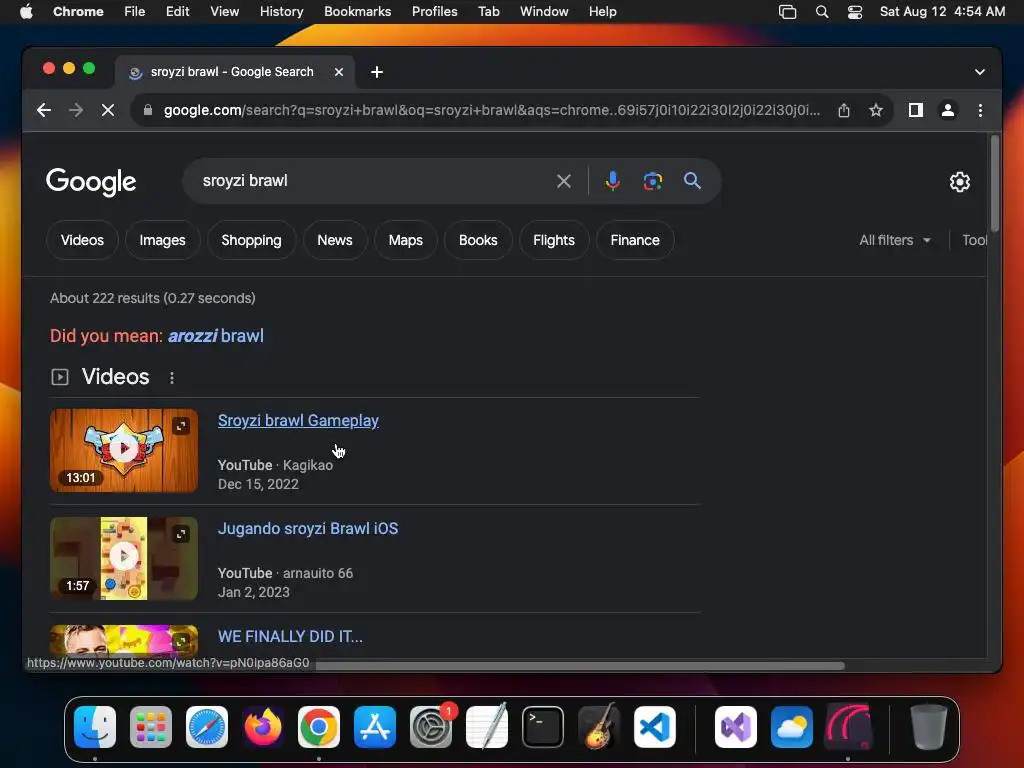Open Terminal from the Dock
Viewport: 1024px width, 768px height.
click(x=543, y=727)
